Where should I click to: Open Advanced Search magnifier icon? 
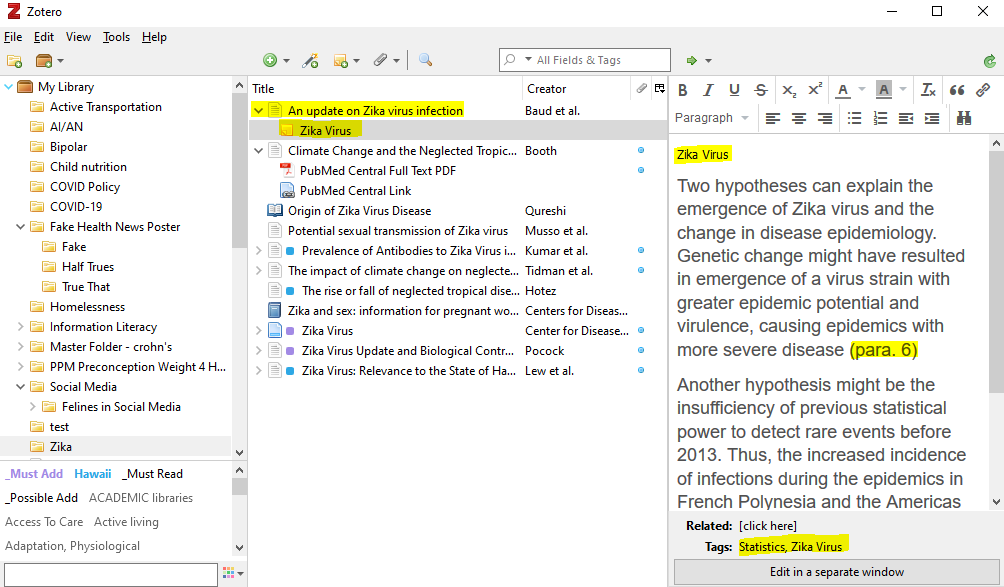tap(425, 60)
